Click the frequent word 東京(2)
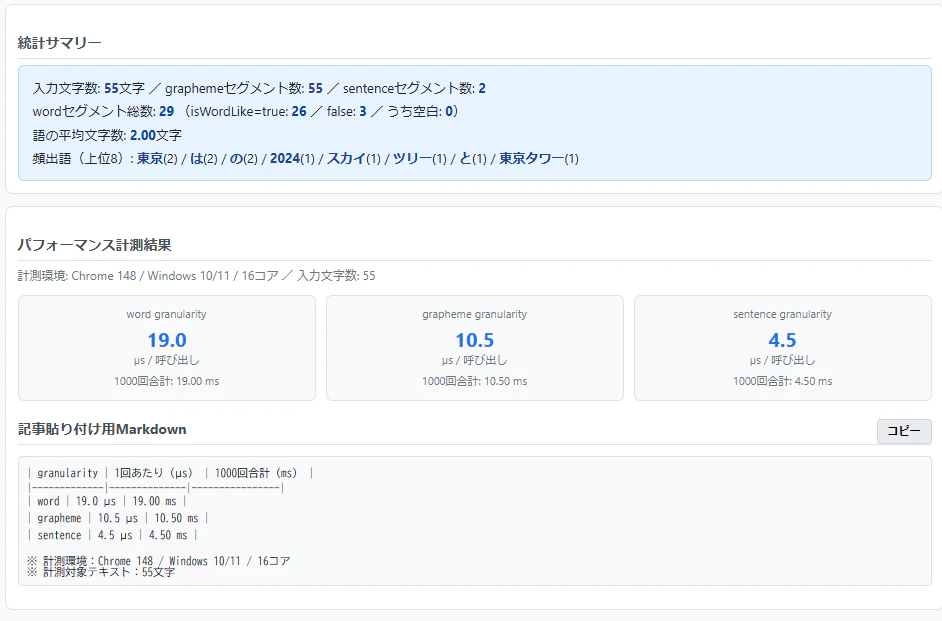Screen dimensions: 942x621 coord(157,159)
